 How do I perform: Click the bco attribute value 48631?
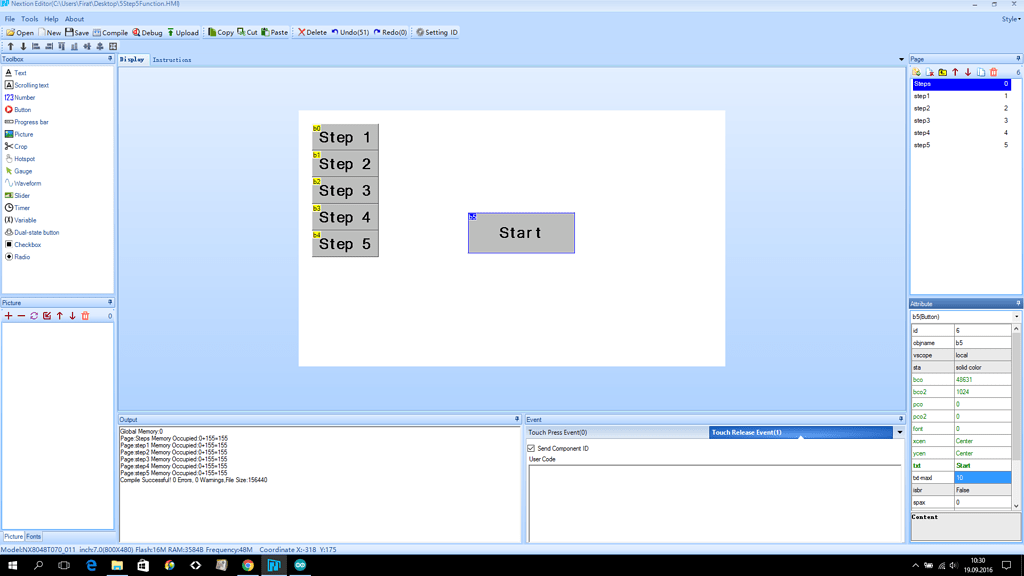[x=982, y=379]
